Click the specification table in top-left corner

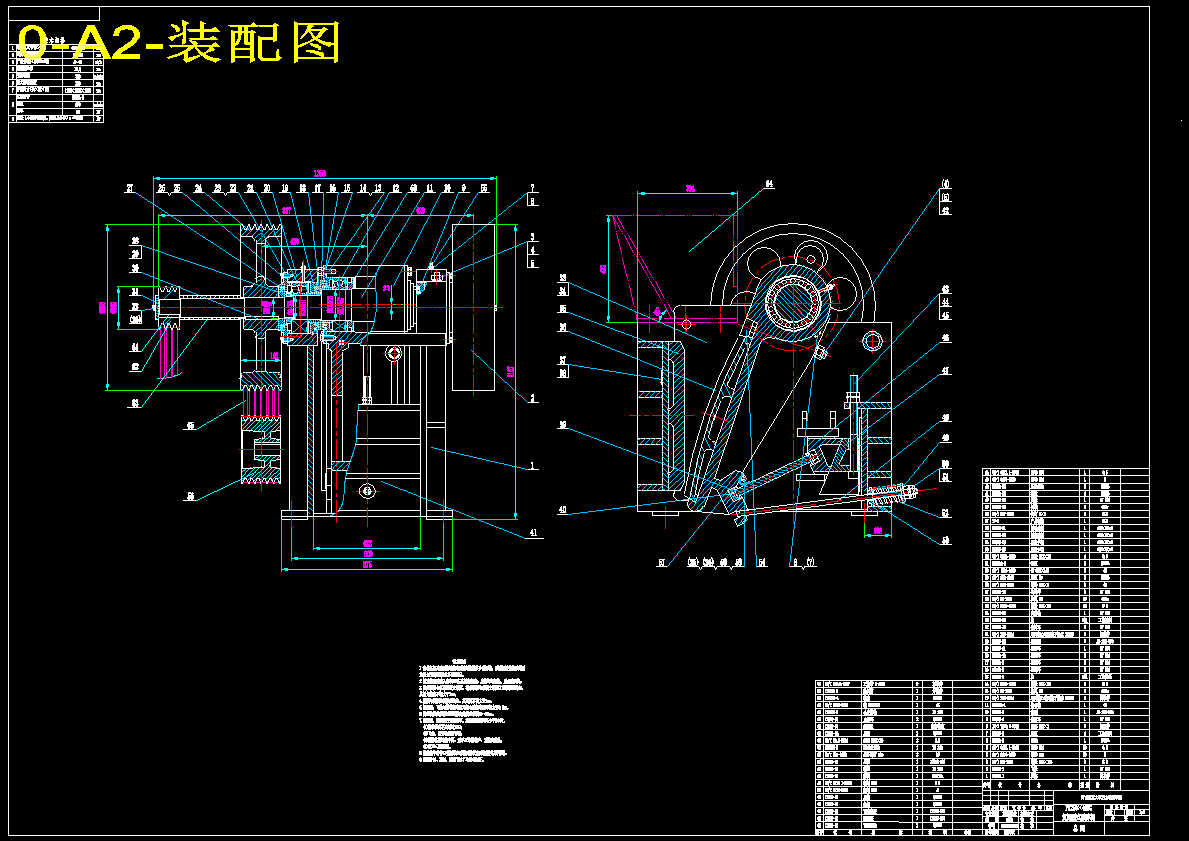click(x=56, y=82)
